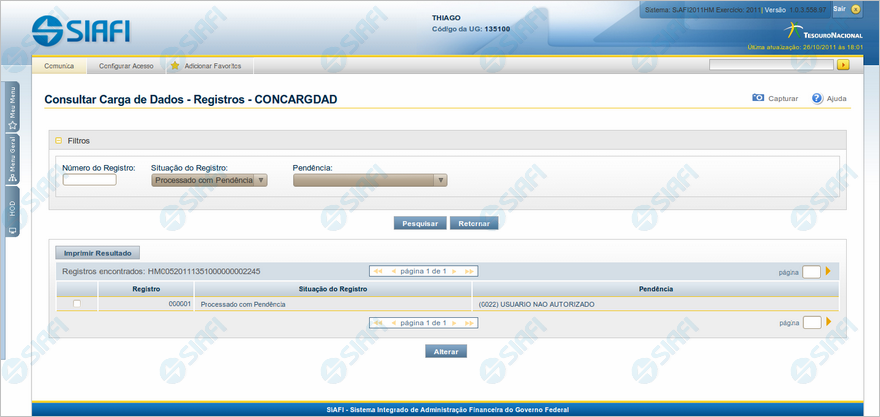The image size is (880, 417).
Task: Open the Configurar Acesso tab
Action: [x=126, y=65]
